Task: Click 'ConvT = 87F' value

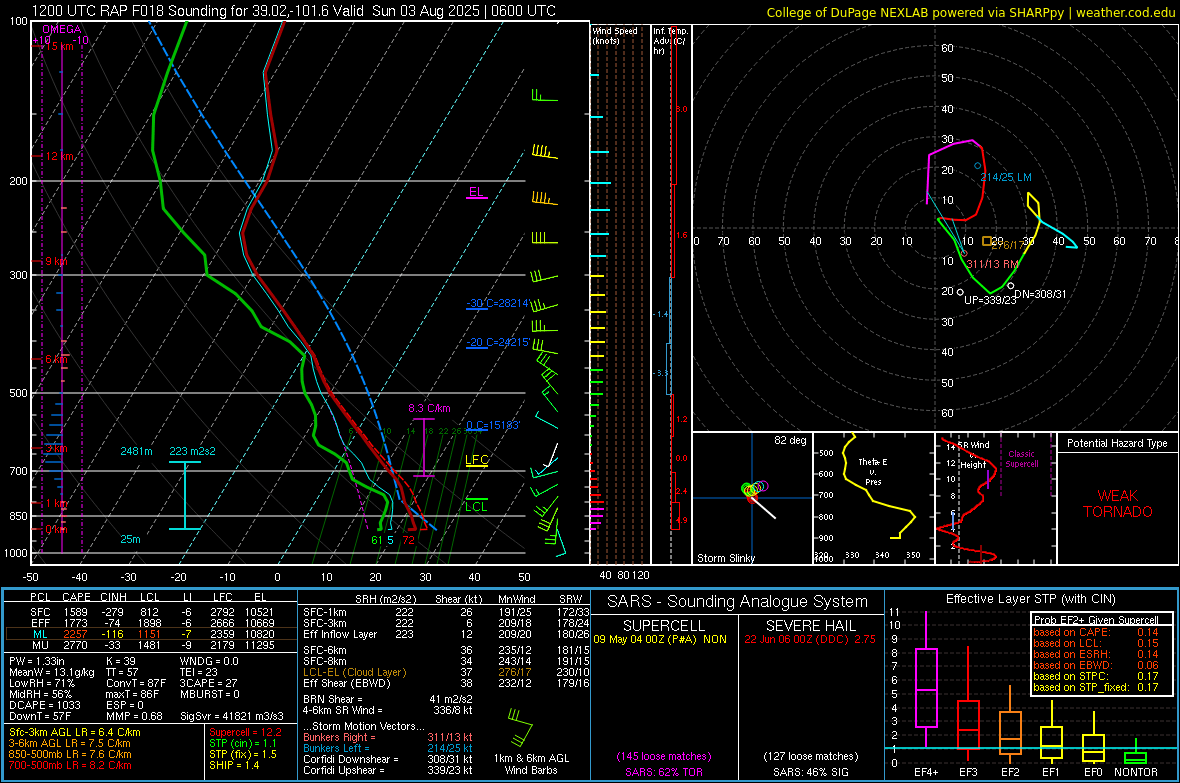Action: click(x=135, y=683)
